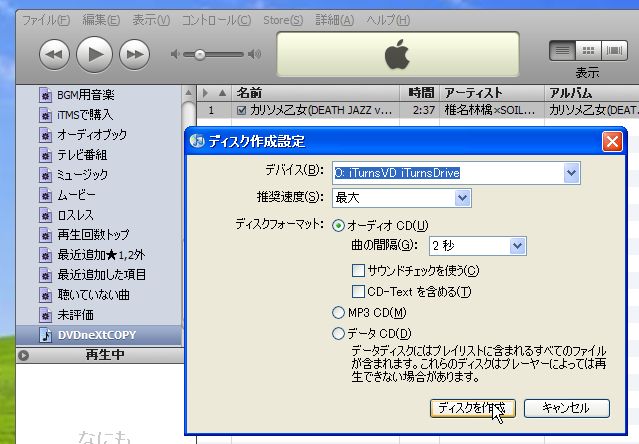Click the sort order up-triangle column header
This screenshot has height=444, width=639.
coord(222,93)
